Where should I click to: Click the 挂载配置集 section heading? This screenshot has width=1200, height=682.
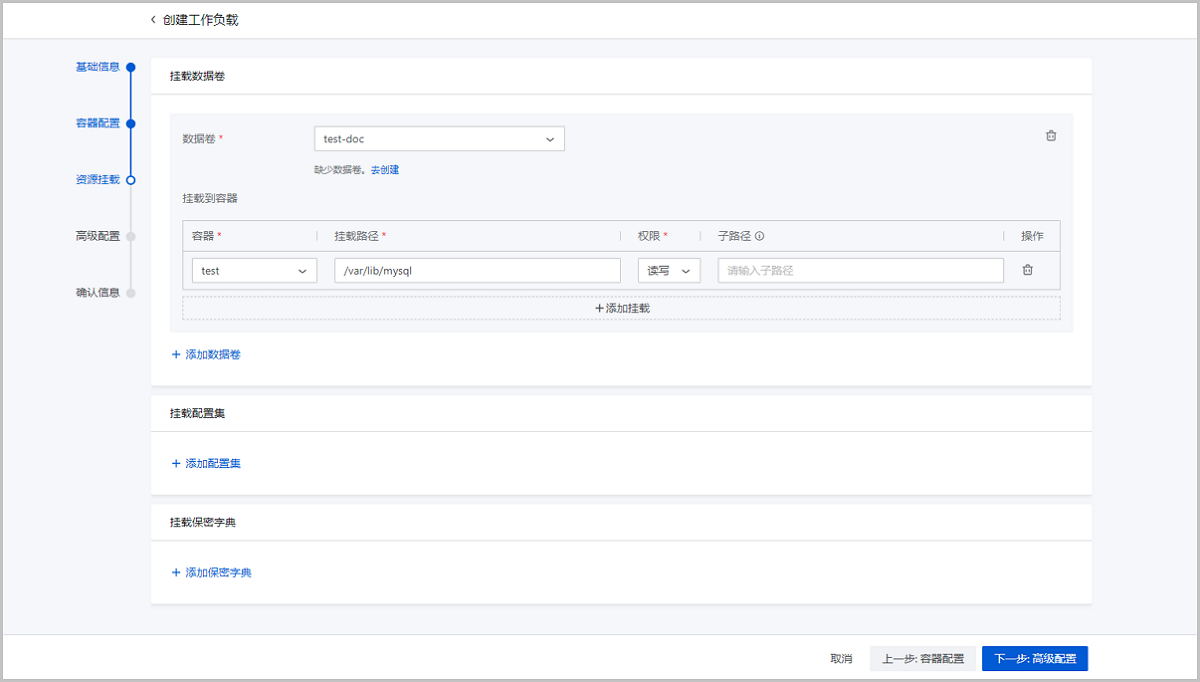(x=197, y=413)
